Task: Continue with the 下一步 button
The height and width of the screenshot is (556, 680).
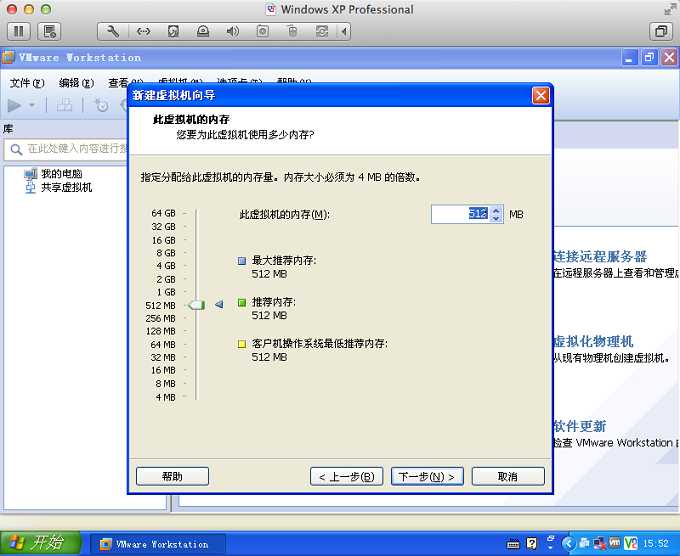Action: click(427, 476)
